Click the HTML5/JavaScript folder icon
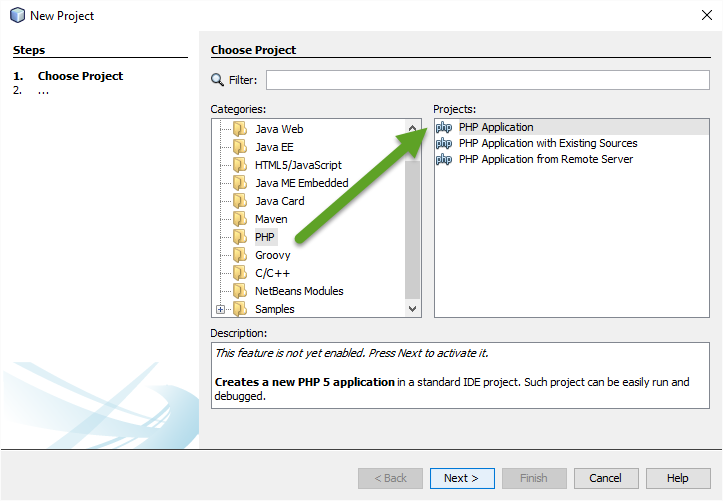Image resolution: width=723 pixels, height=501 pixels. [240, 165]
